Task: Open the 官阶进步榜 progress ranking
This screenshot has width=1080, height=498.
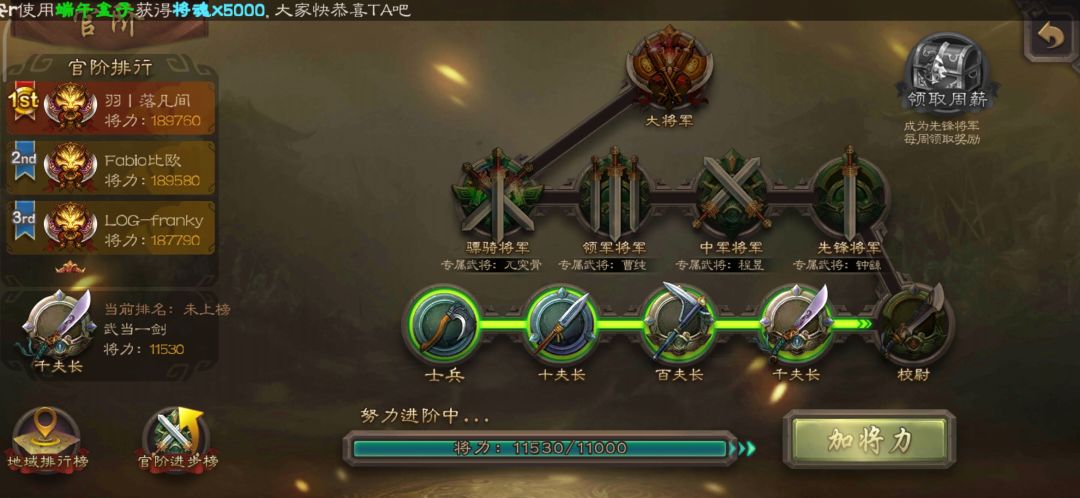Action: [178, 439]
